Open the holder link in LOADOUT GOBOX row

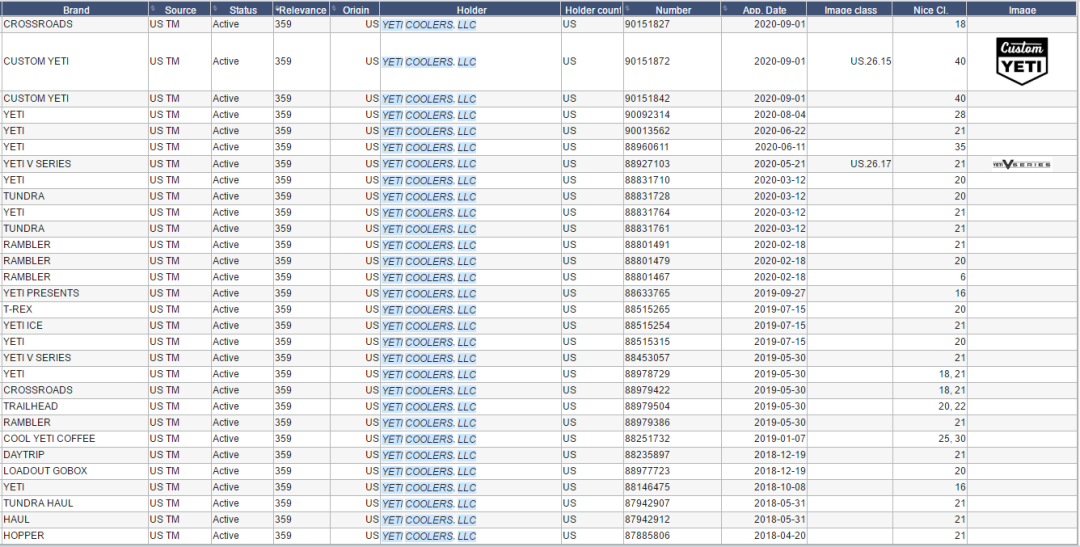429,471
